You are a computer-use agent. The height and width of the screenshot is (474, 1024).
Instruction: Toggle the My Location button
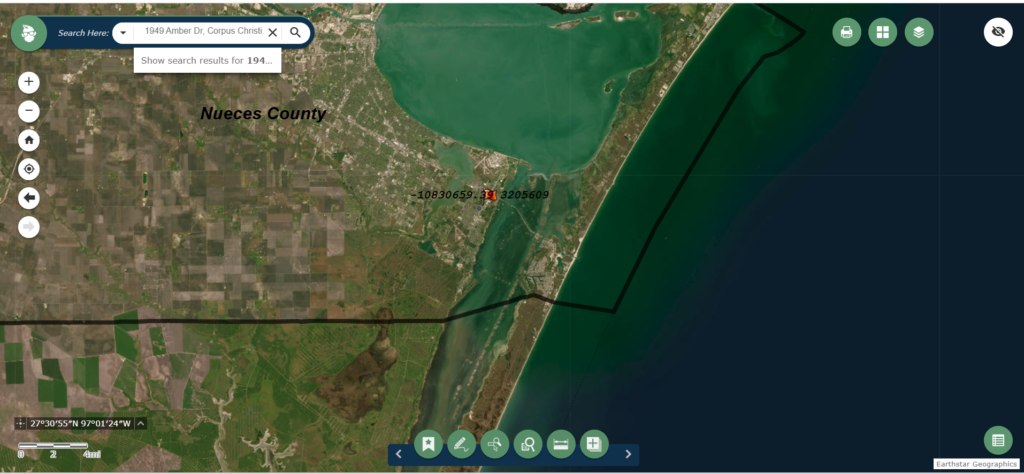point(29,170)
